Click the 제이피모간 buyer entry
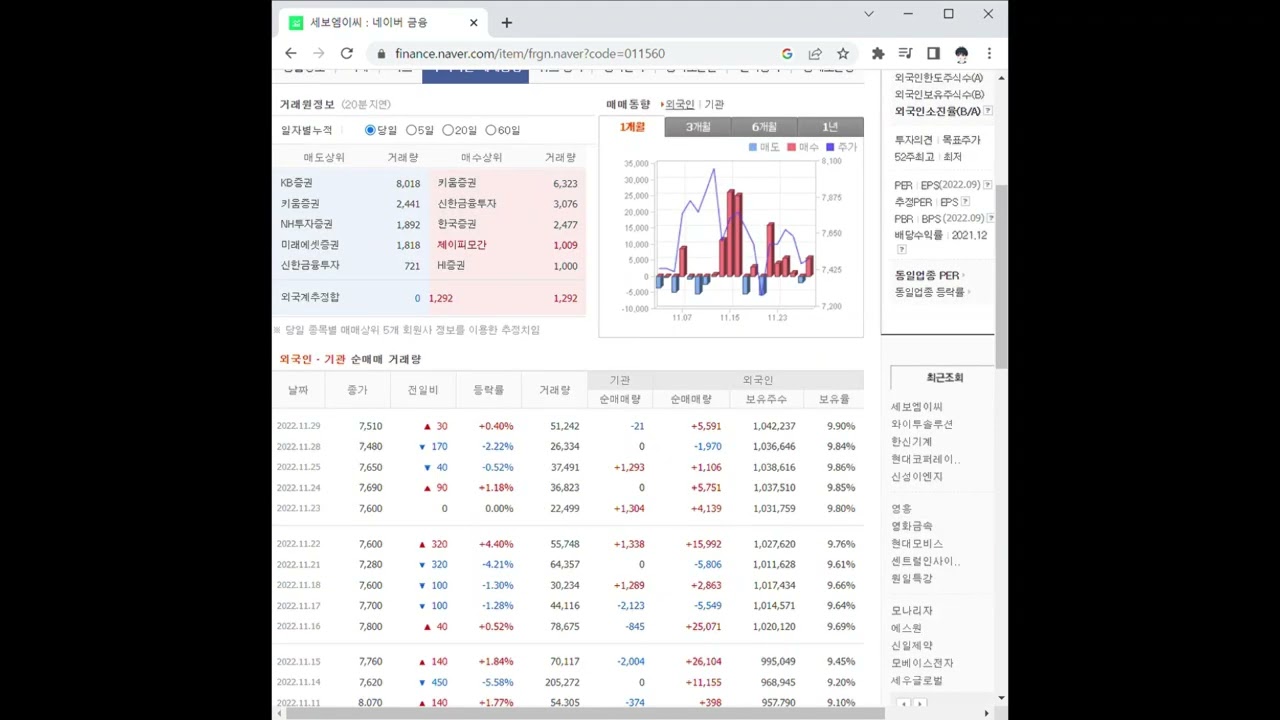Screen dimensions: 1280x720 (x=462, y=245)
